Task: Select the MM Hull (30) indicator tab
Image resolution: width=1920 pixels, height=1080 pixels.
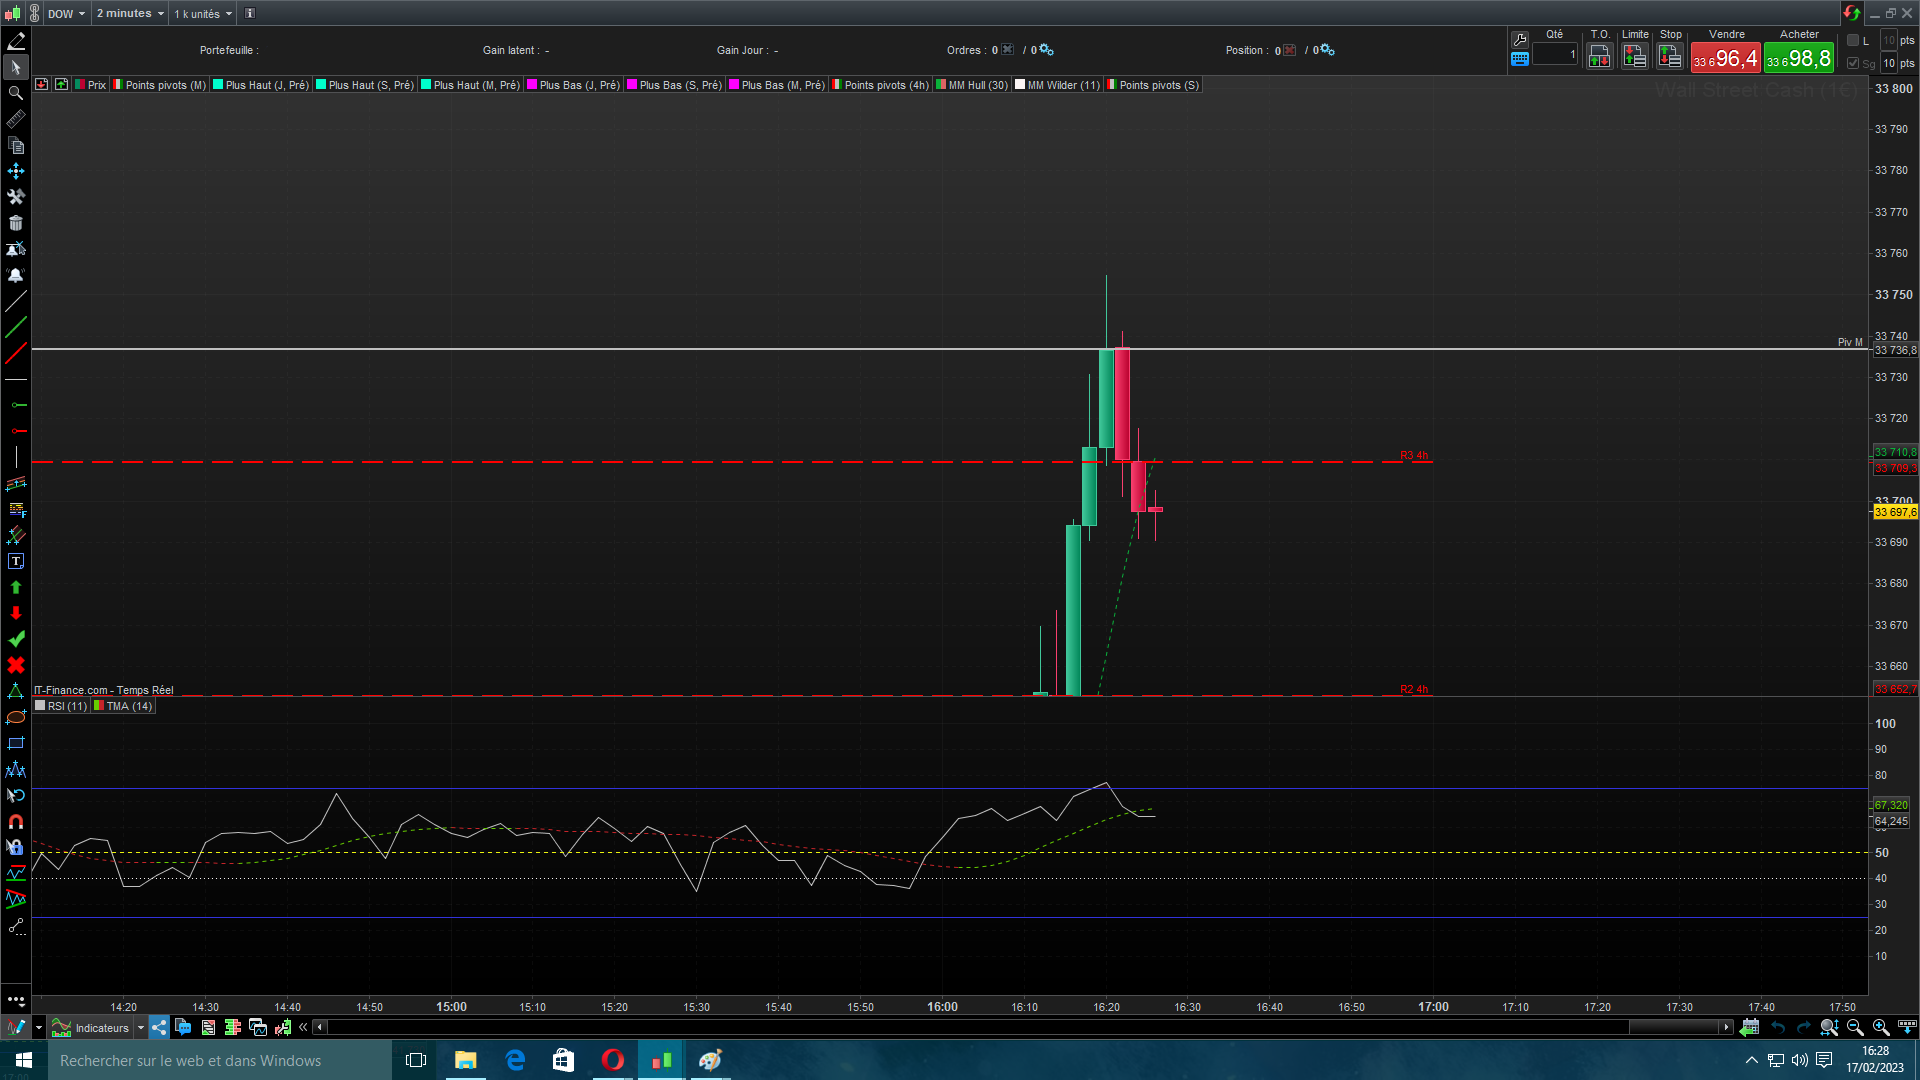Action: coord(972,85)
